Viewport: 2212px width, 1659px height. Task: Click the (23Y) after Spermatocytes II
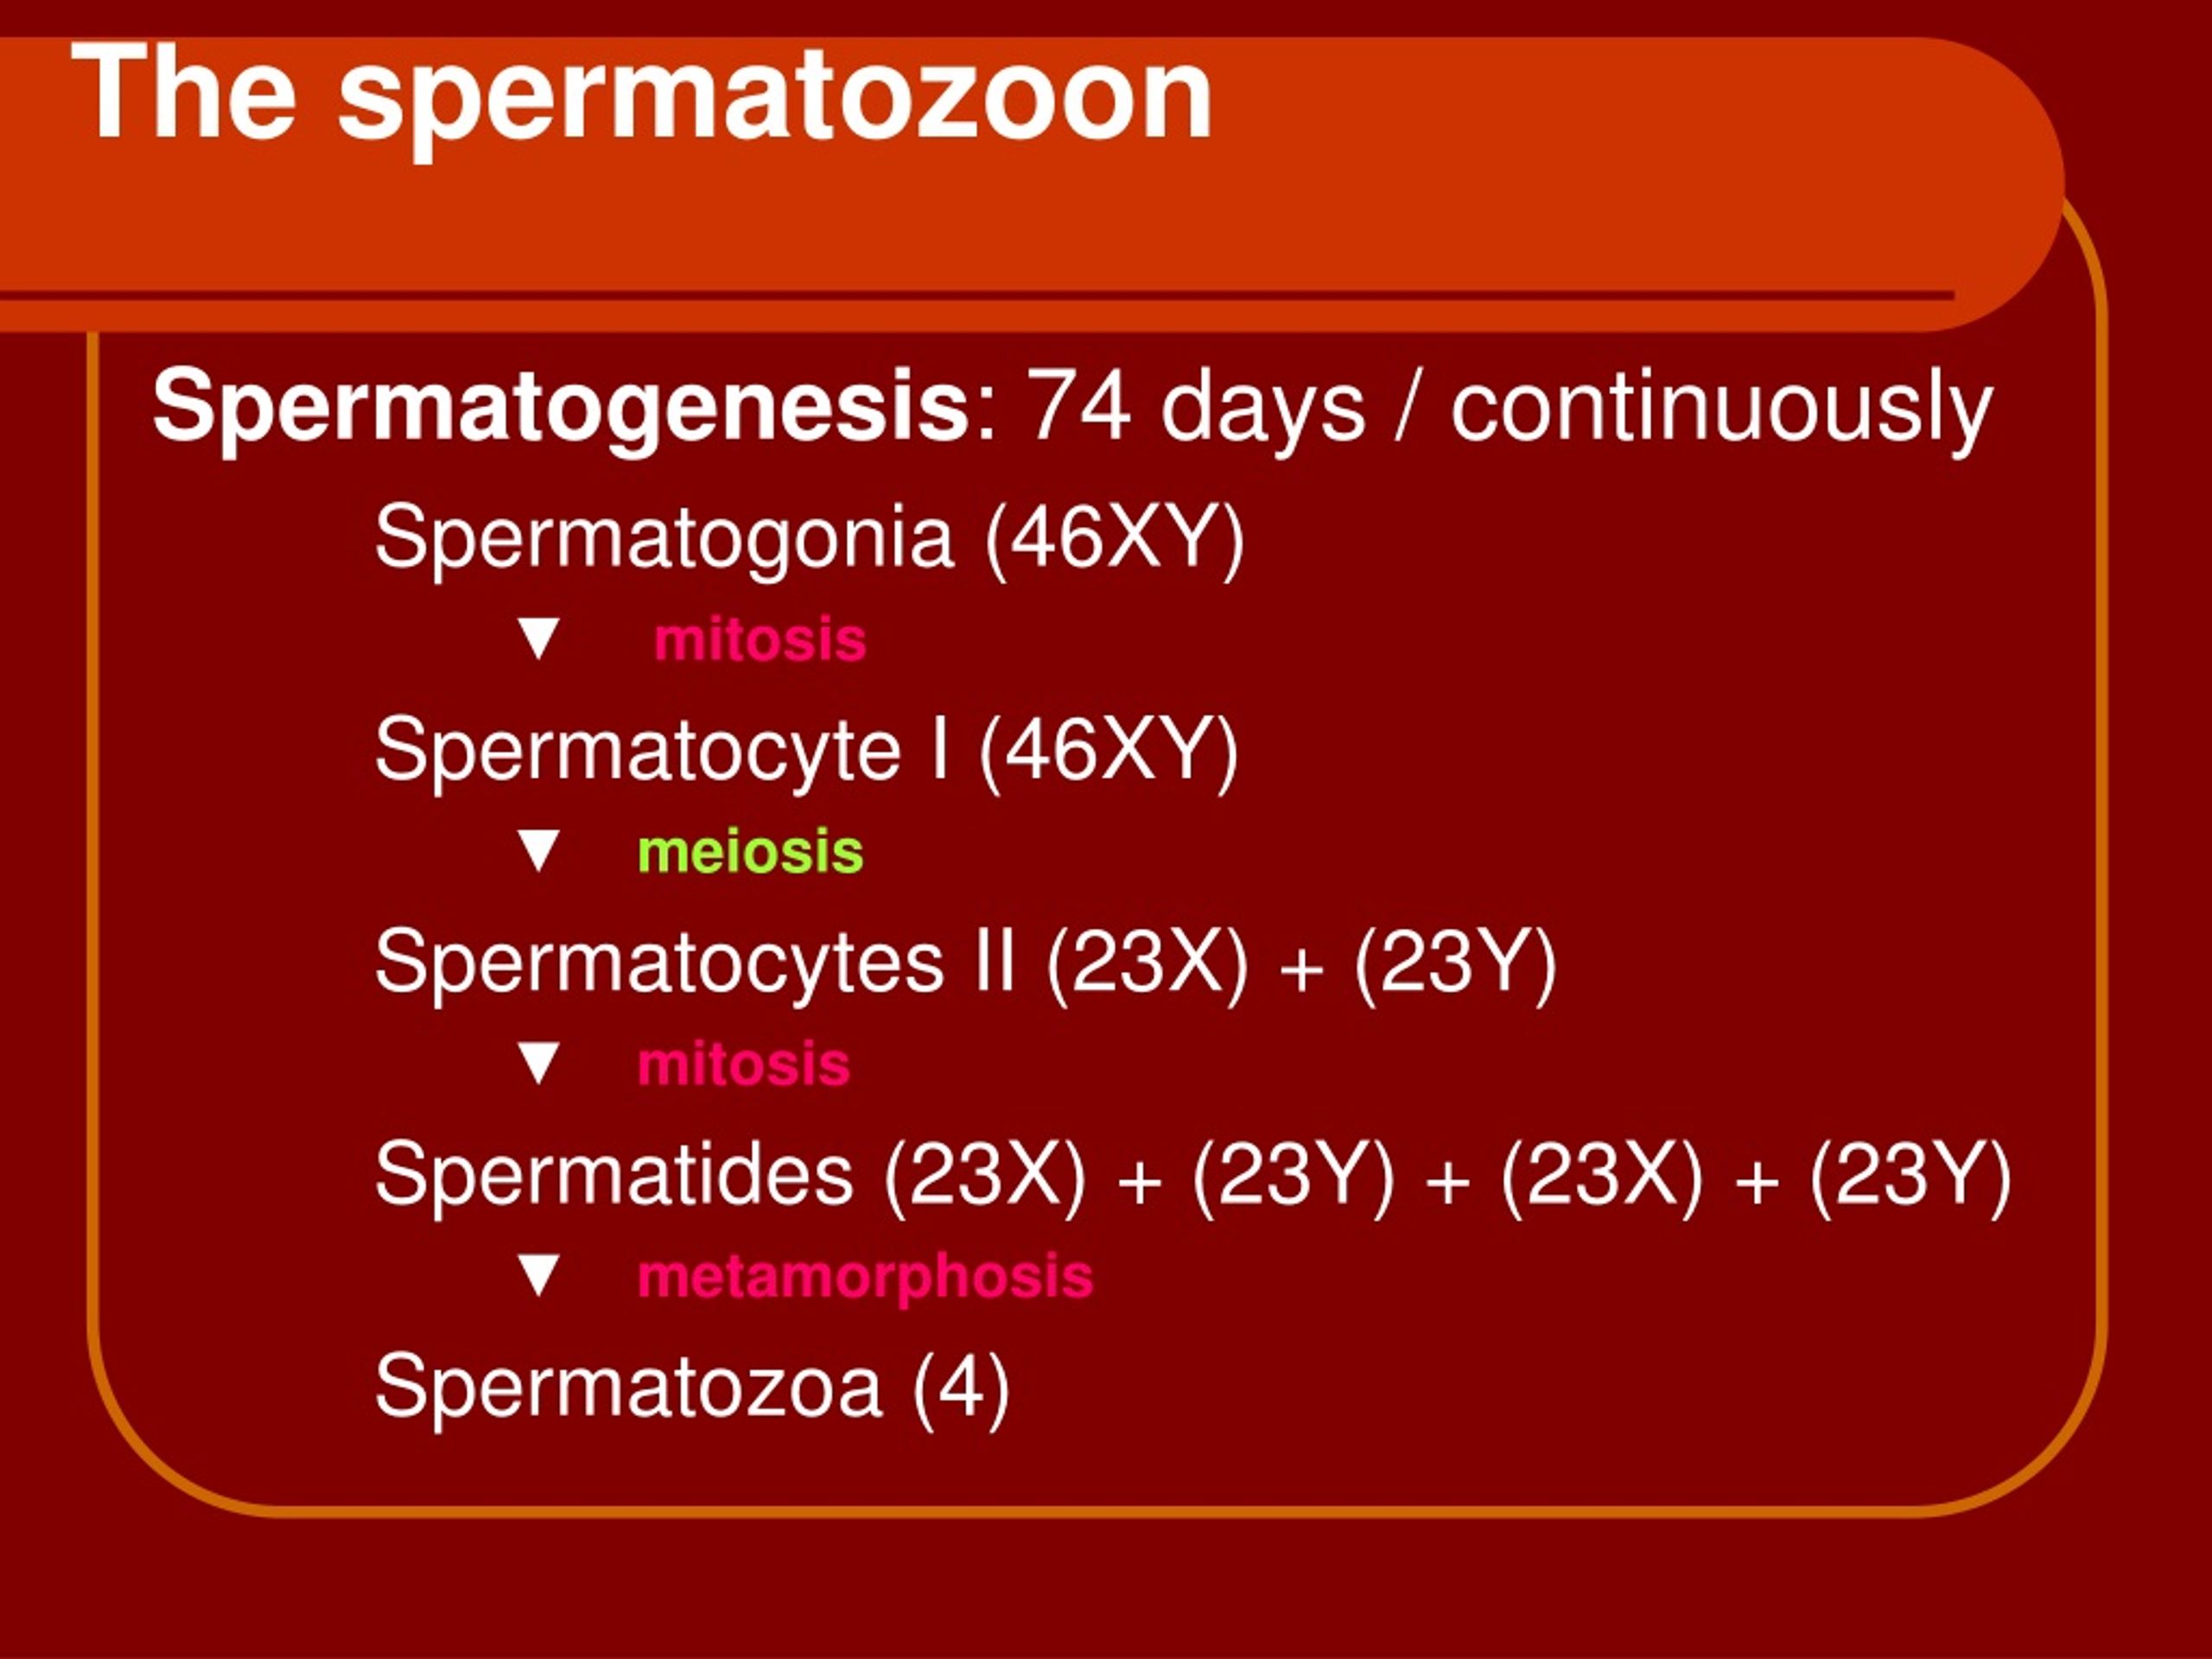tap(1455, 962)
